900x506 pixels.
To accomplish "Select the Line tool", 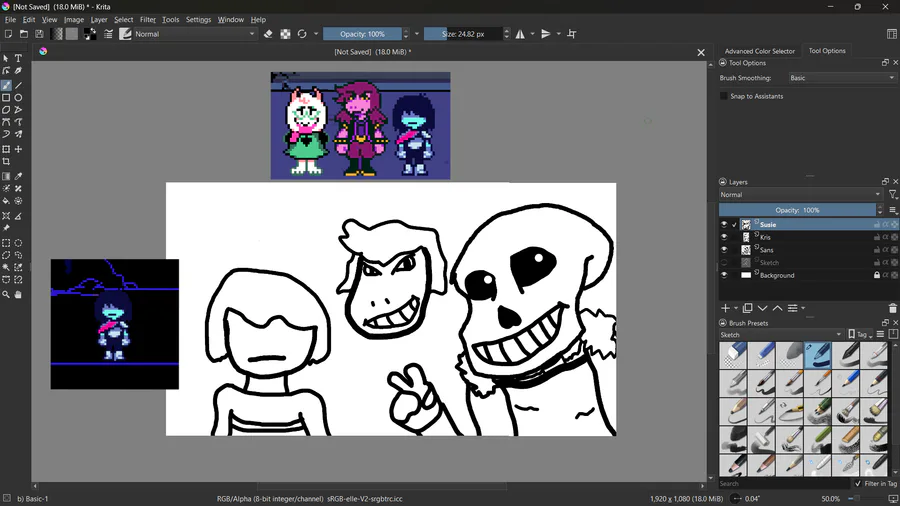I will pos(18,85).
